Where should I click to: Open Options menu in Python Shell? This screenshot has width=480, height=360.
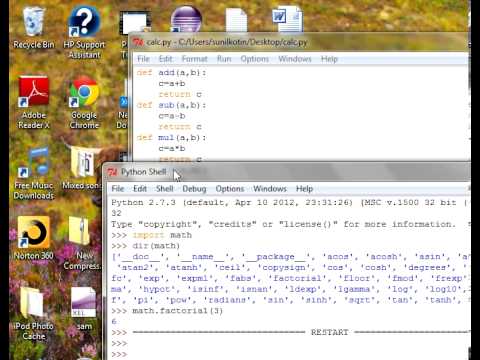[230, 189]
